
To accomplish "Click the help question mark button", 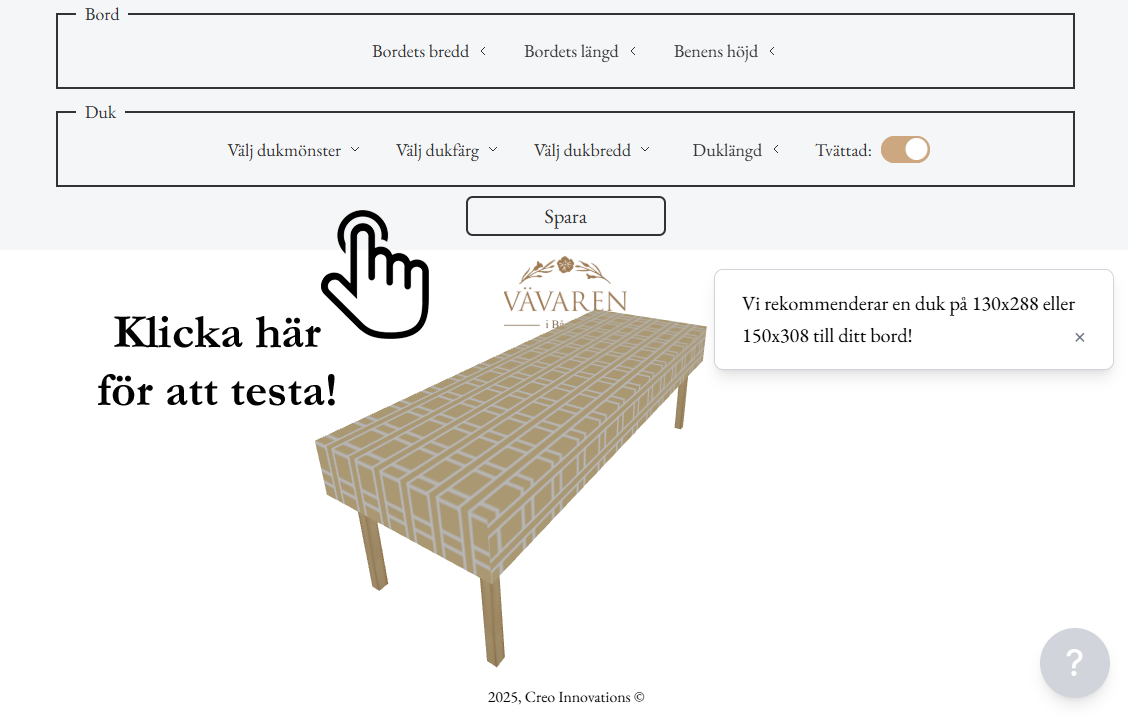I will click(x=1074, y=662).
